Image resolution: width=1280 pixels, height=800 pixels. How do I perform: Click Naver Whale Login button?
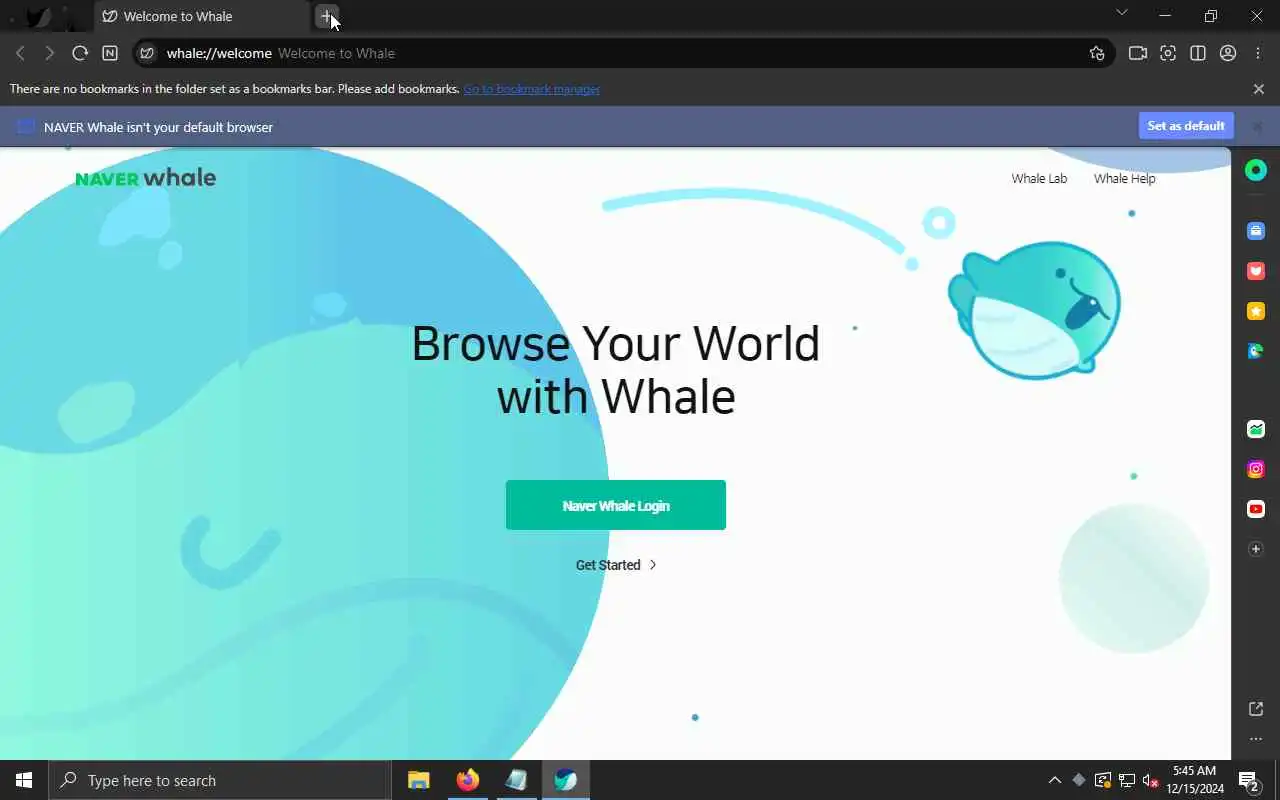pos(616,505)
